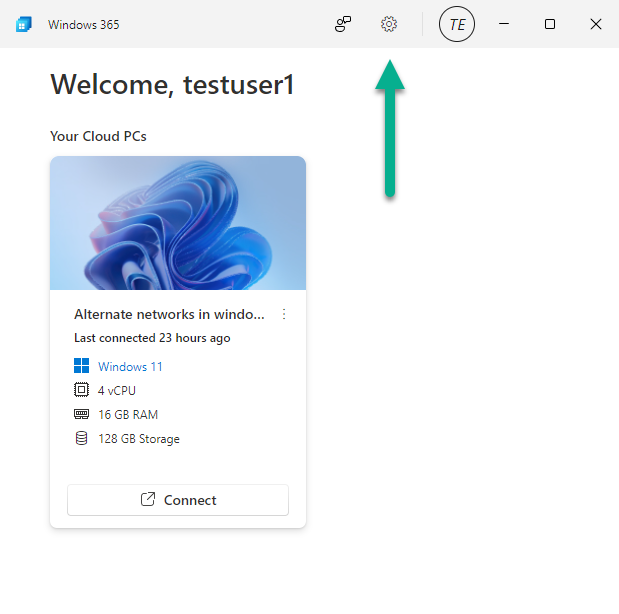Click the Windows 11 link
Screen dimensions: 619x614
[130, 367]
